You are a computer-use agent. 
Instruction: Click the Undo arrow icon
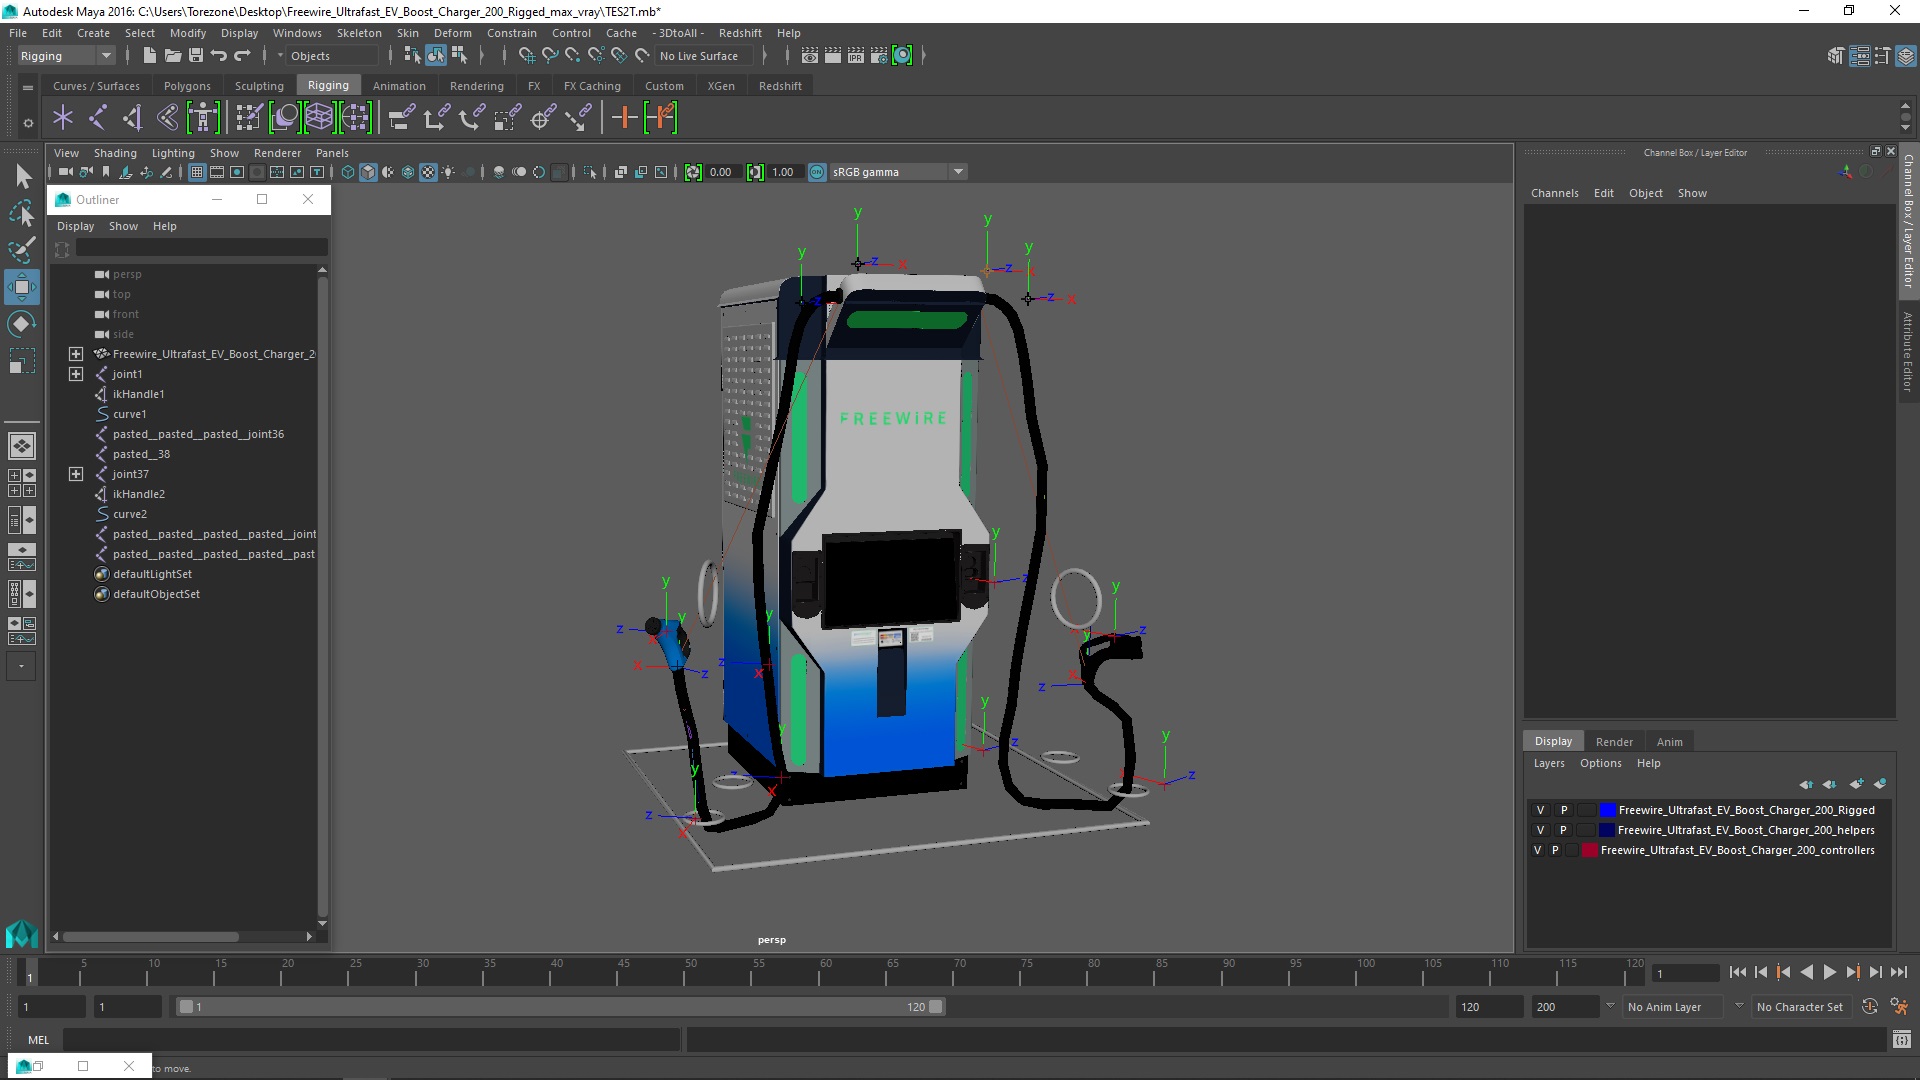click(218, 56)
